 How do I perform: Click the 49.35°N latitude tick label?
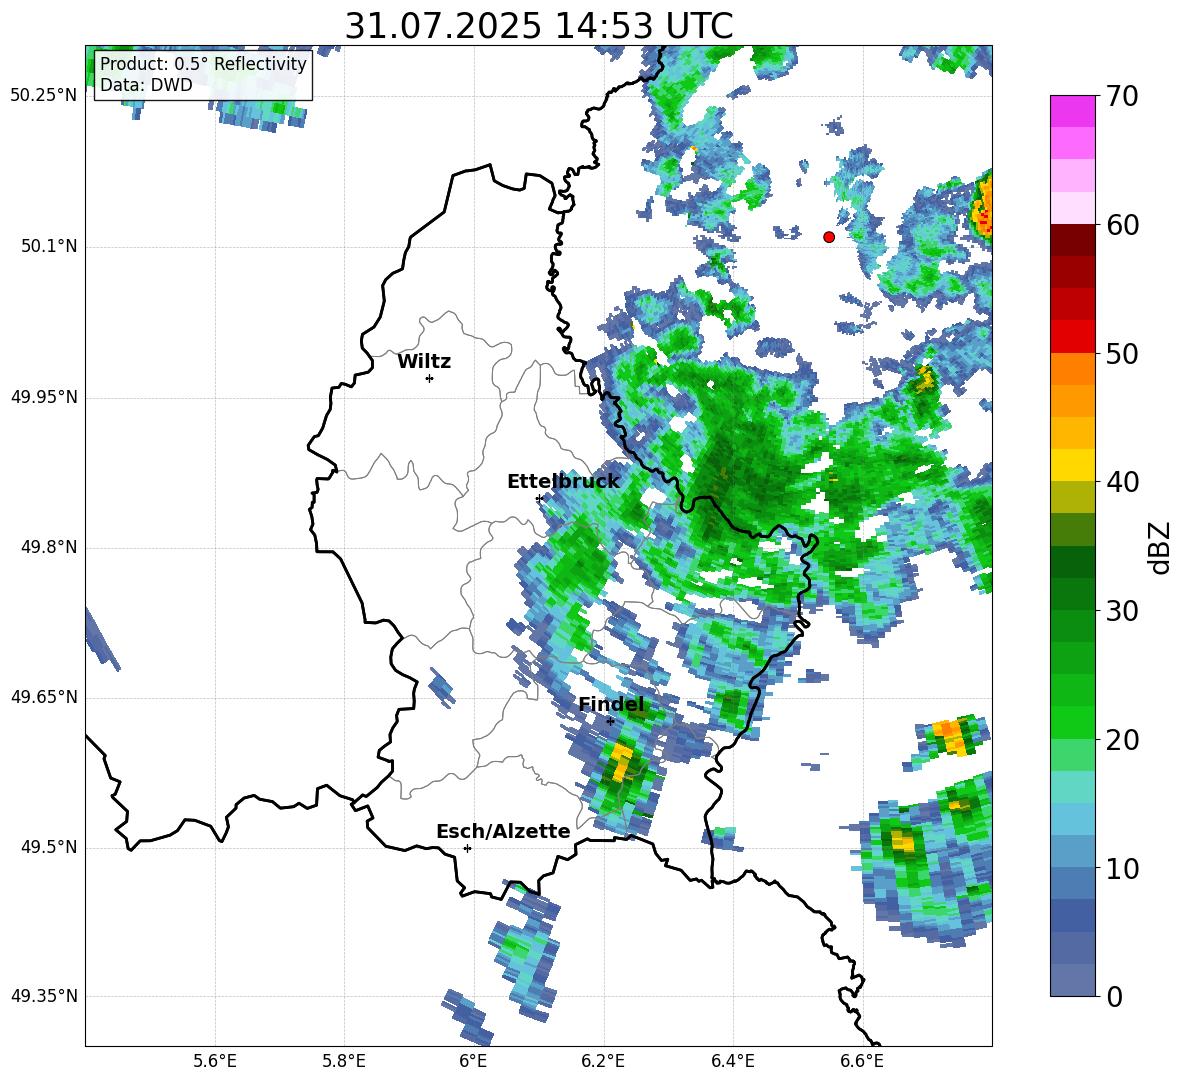pos(44,996)
